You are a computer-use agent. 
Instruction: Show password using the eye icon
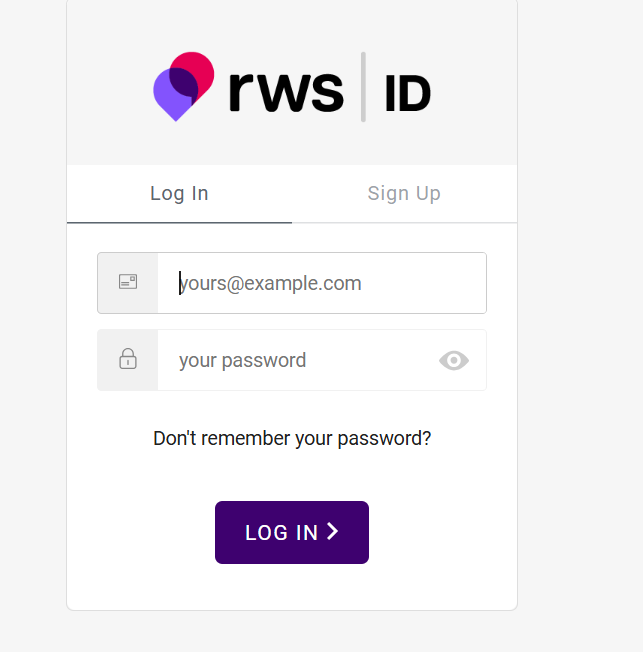tap(454, 361)
